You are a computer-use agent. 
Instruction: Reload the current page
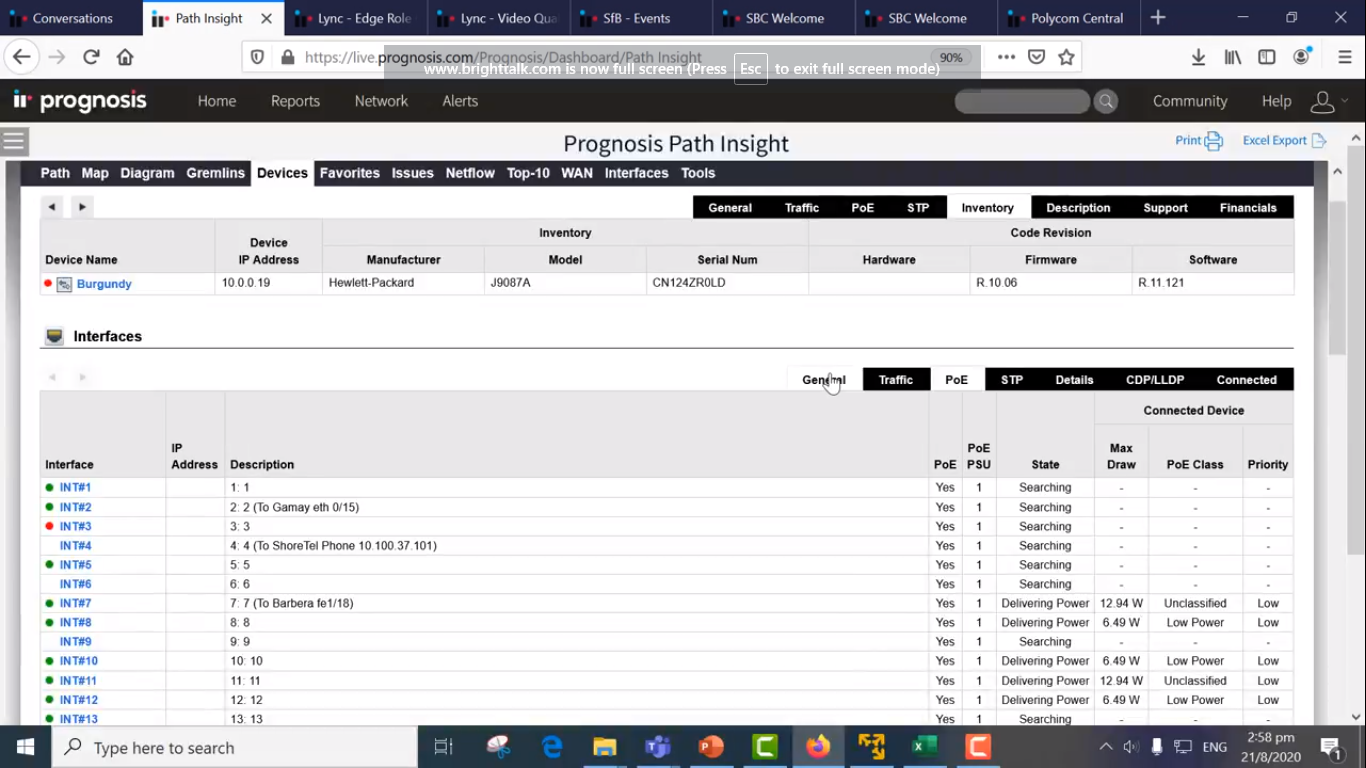point(91,57)
